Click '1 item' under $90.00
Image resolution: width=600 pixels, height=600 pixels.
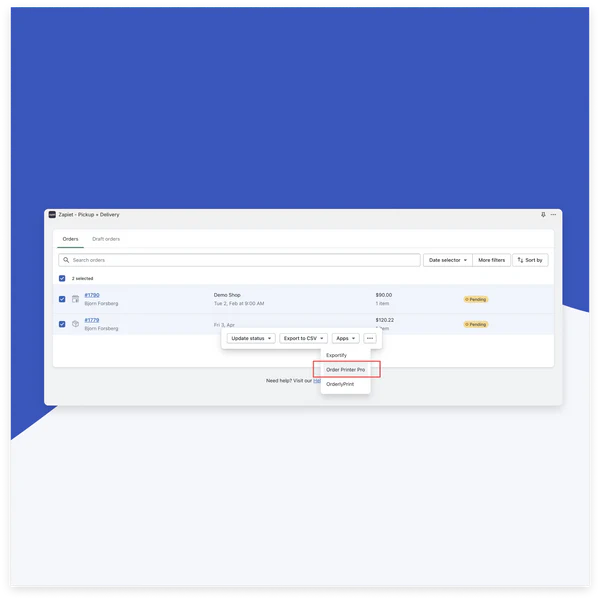(382, 303)
